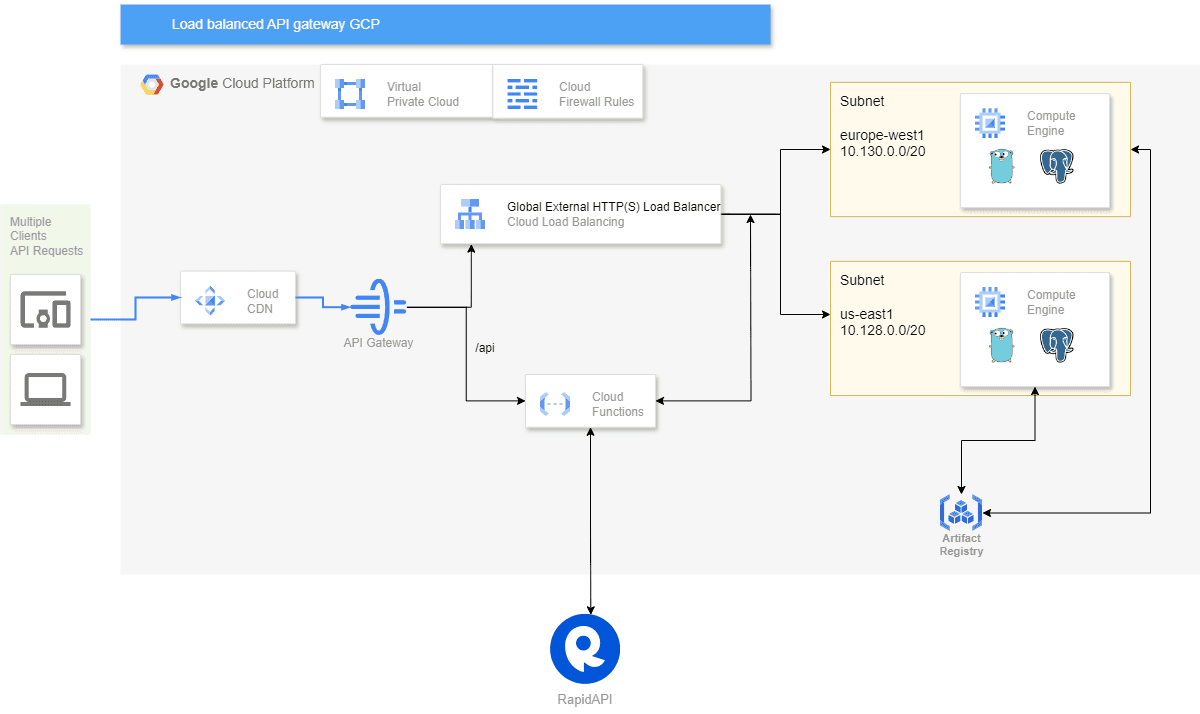Click the Google Cloud Platform logo

pos(152,84)
